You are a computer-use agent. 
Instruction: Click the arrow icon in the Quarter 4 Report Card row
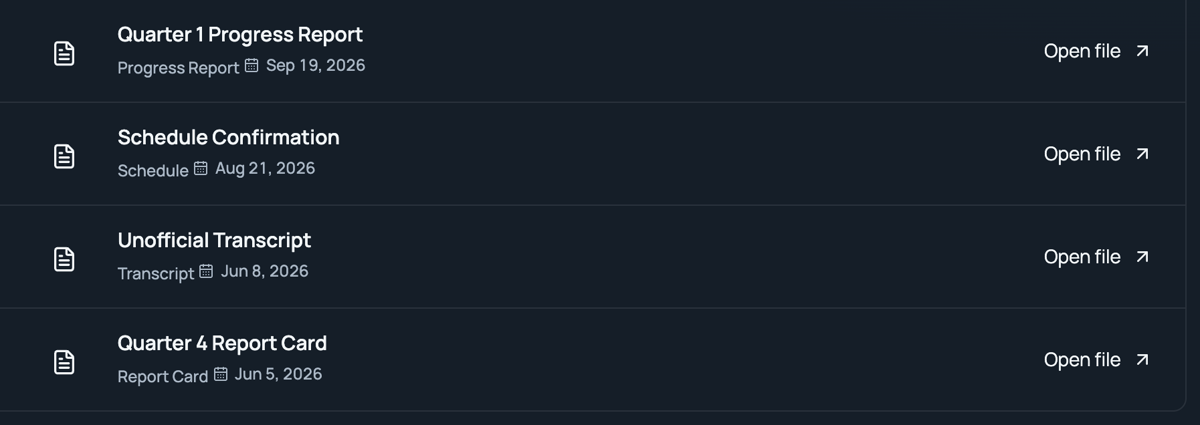tap(1143, 360)
